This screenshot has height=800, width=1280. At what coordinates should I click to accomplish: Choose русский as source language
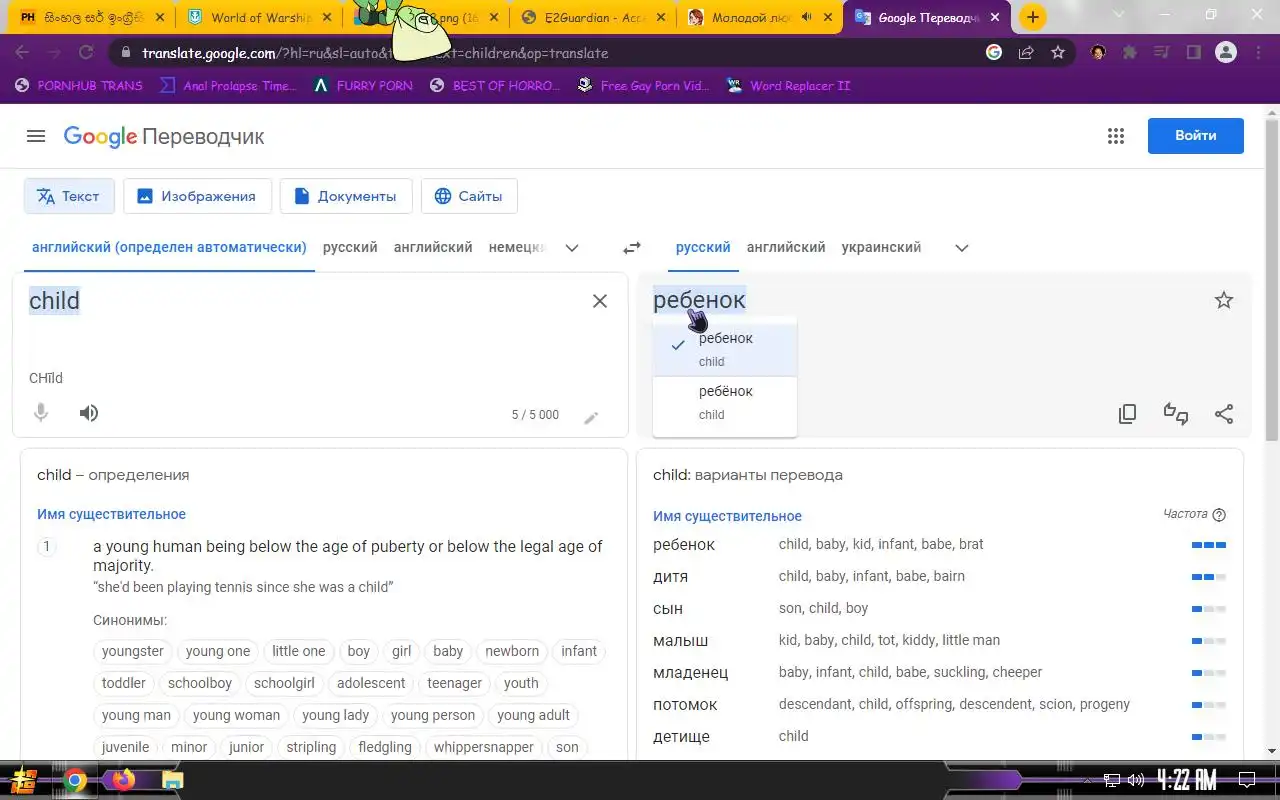pyautogui.click(x=350, y=247)
